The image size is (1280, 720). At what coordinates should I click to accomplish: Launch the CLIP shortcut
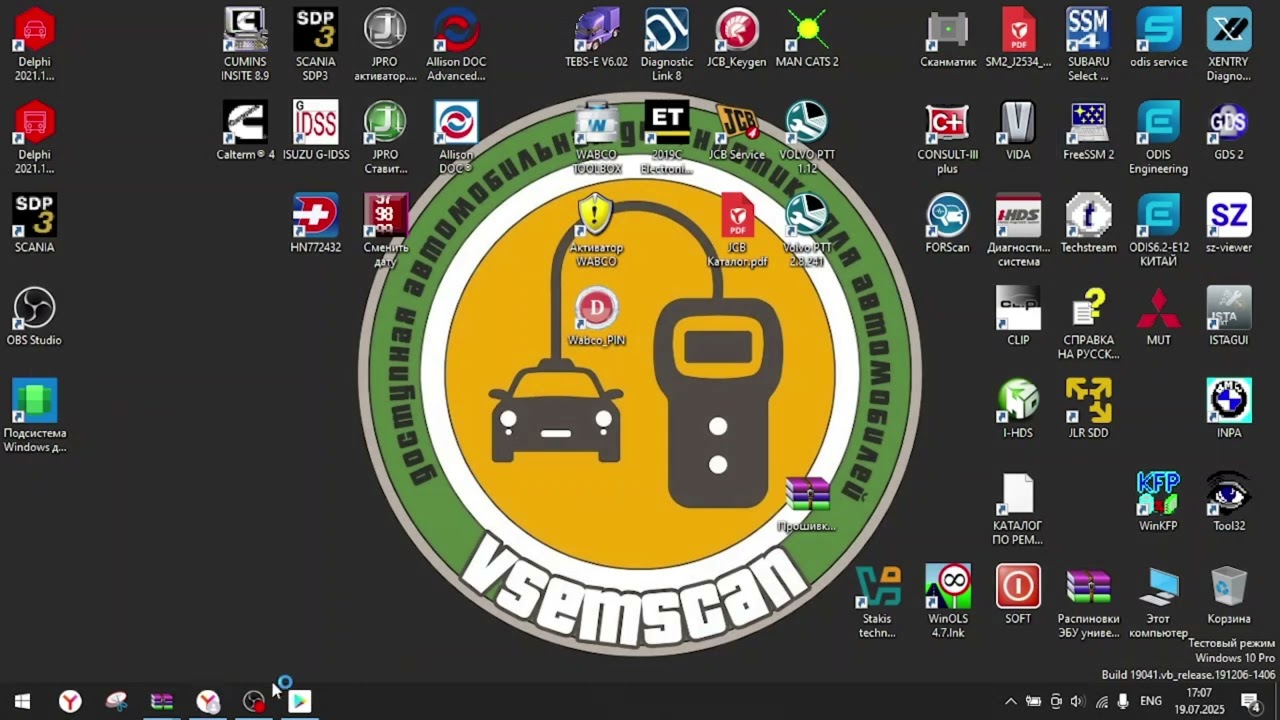1018,317
